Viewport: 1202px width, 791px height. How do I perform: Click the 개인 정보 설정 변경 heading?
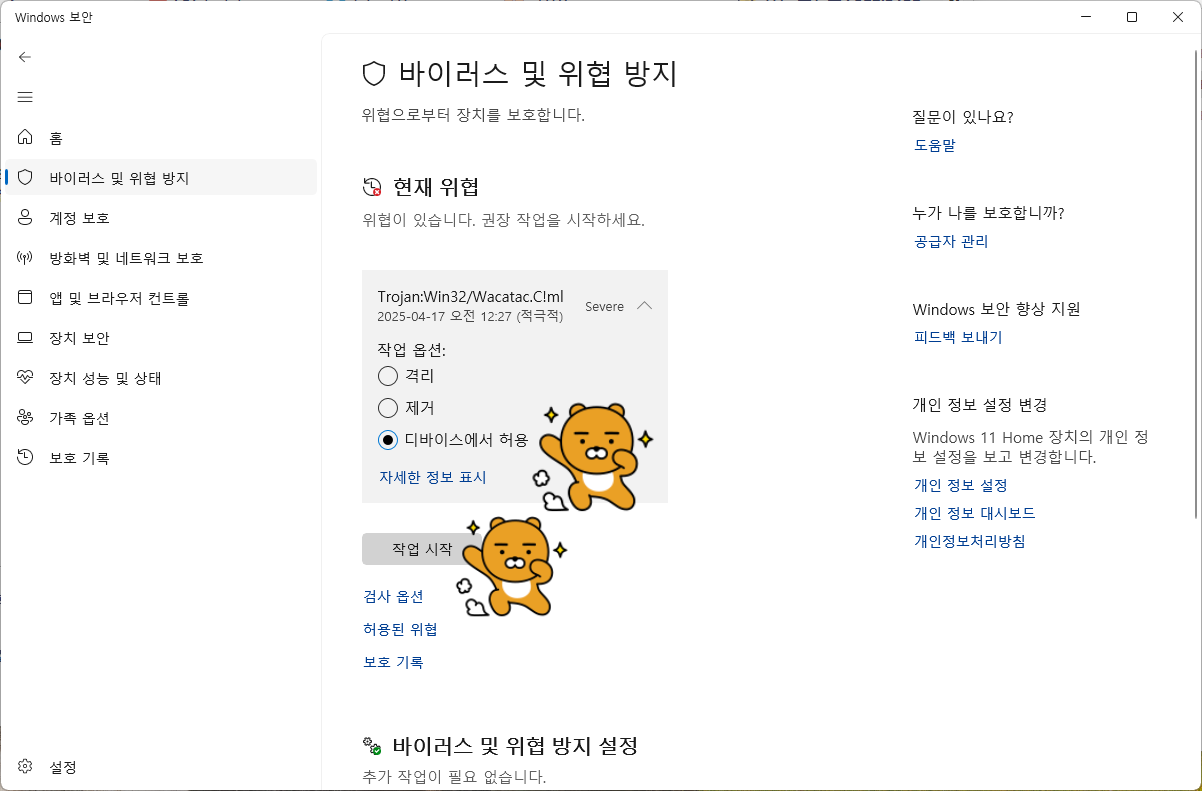click(980, 405)
